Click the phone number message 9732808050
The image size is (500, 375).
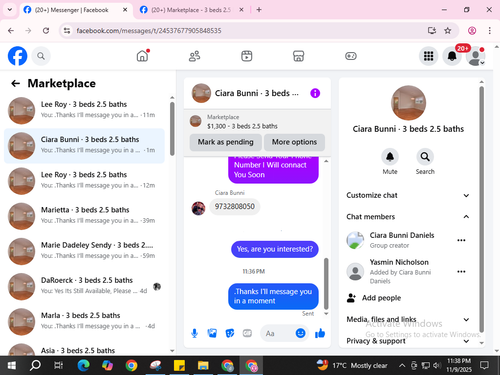pos(235,207)
